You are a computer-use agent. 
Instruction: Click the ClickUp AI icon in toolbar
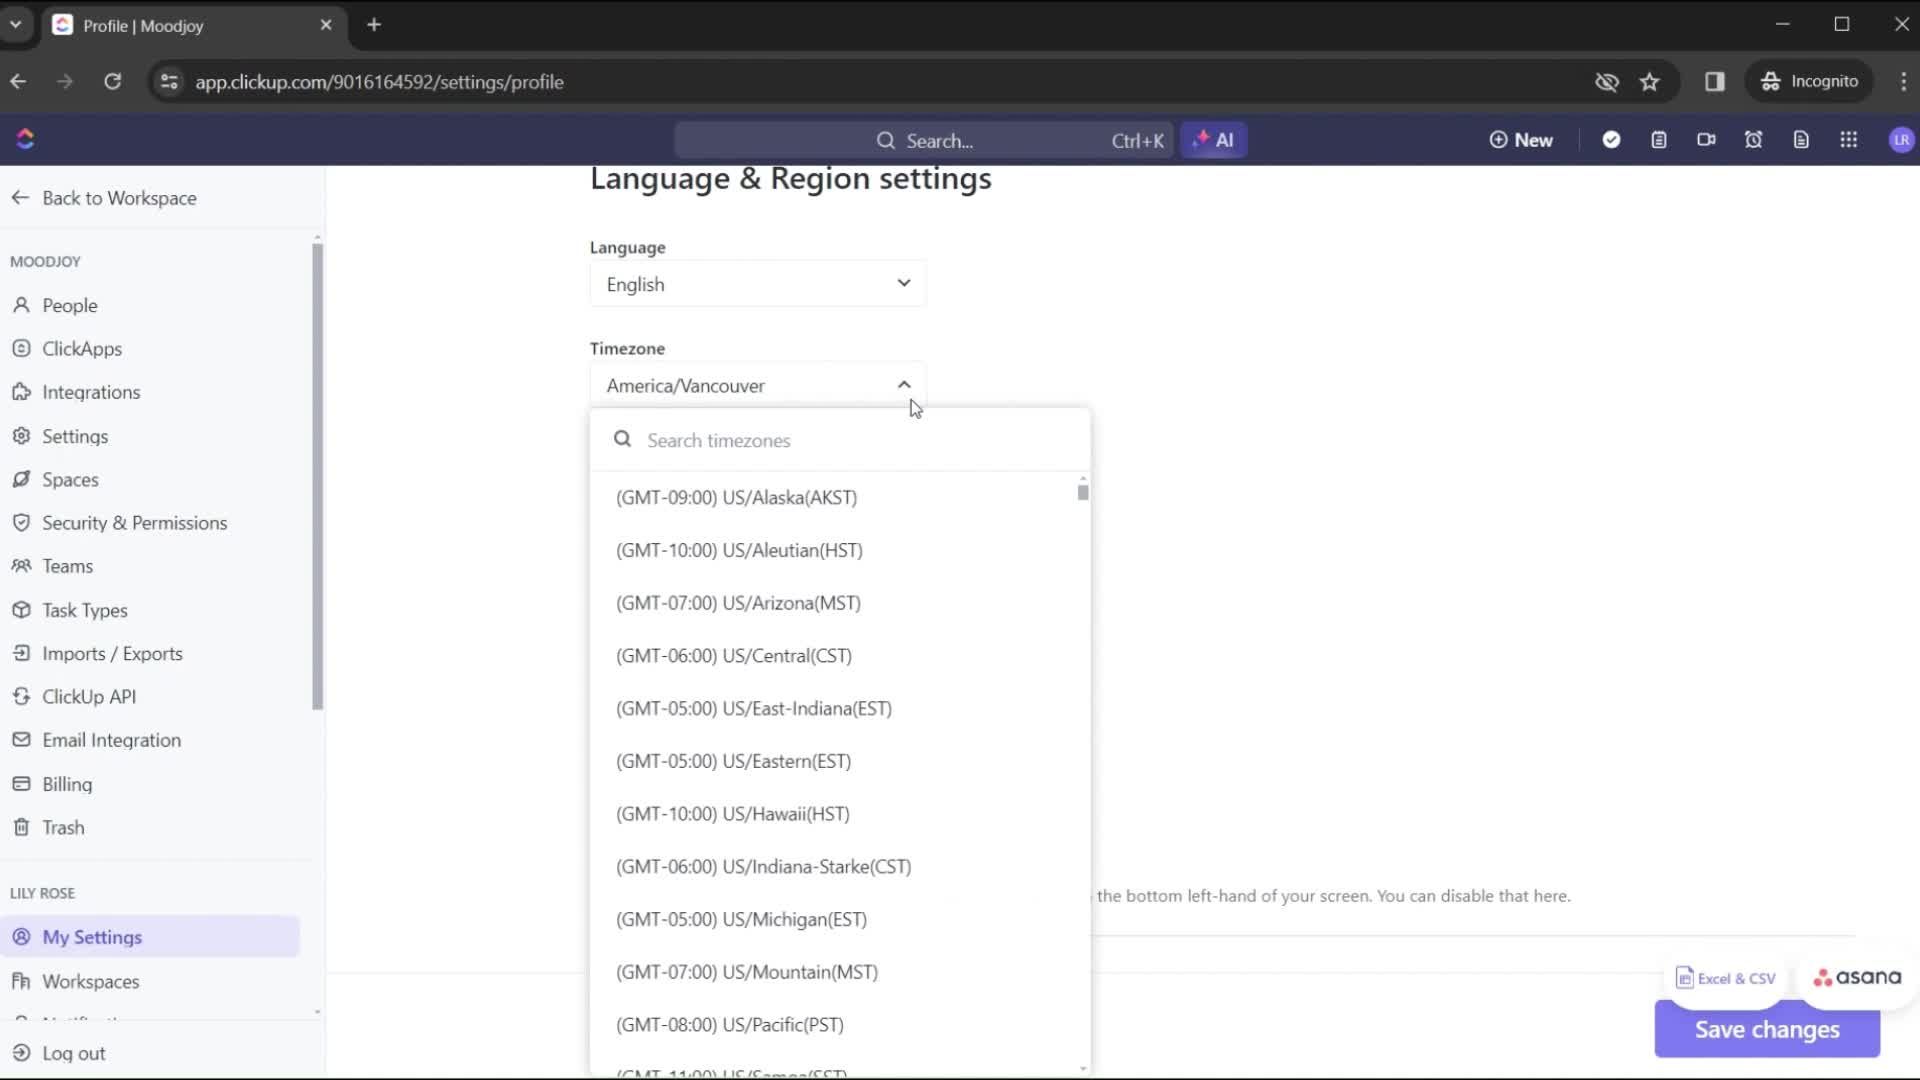[1215, 140]
